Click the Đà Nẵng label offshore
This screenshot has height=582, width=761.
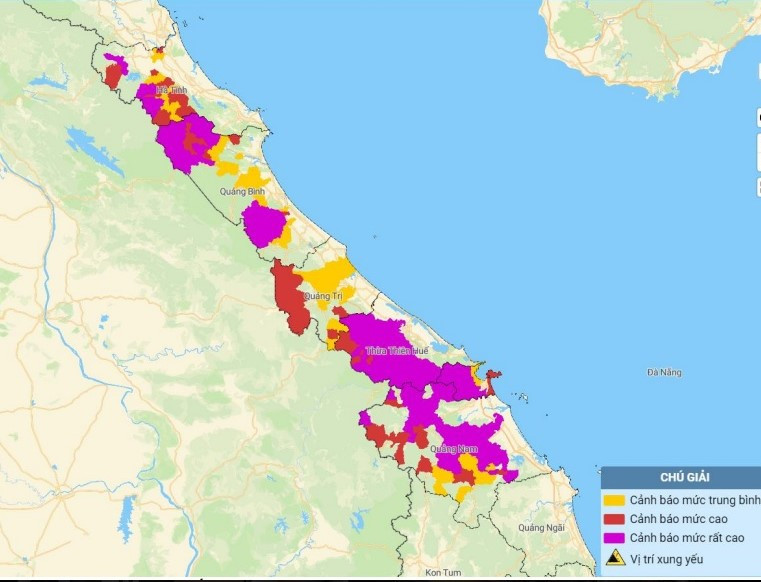coord(664,373)
